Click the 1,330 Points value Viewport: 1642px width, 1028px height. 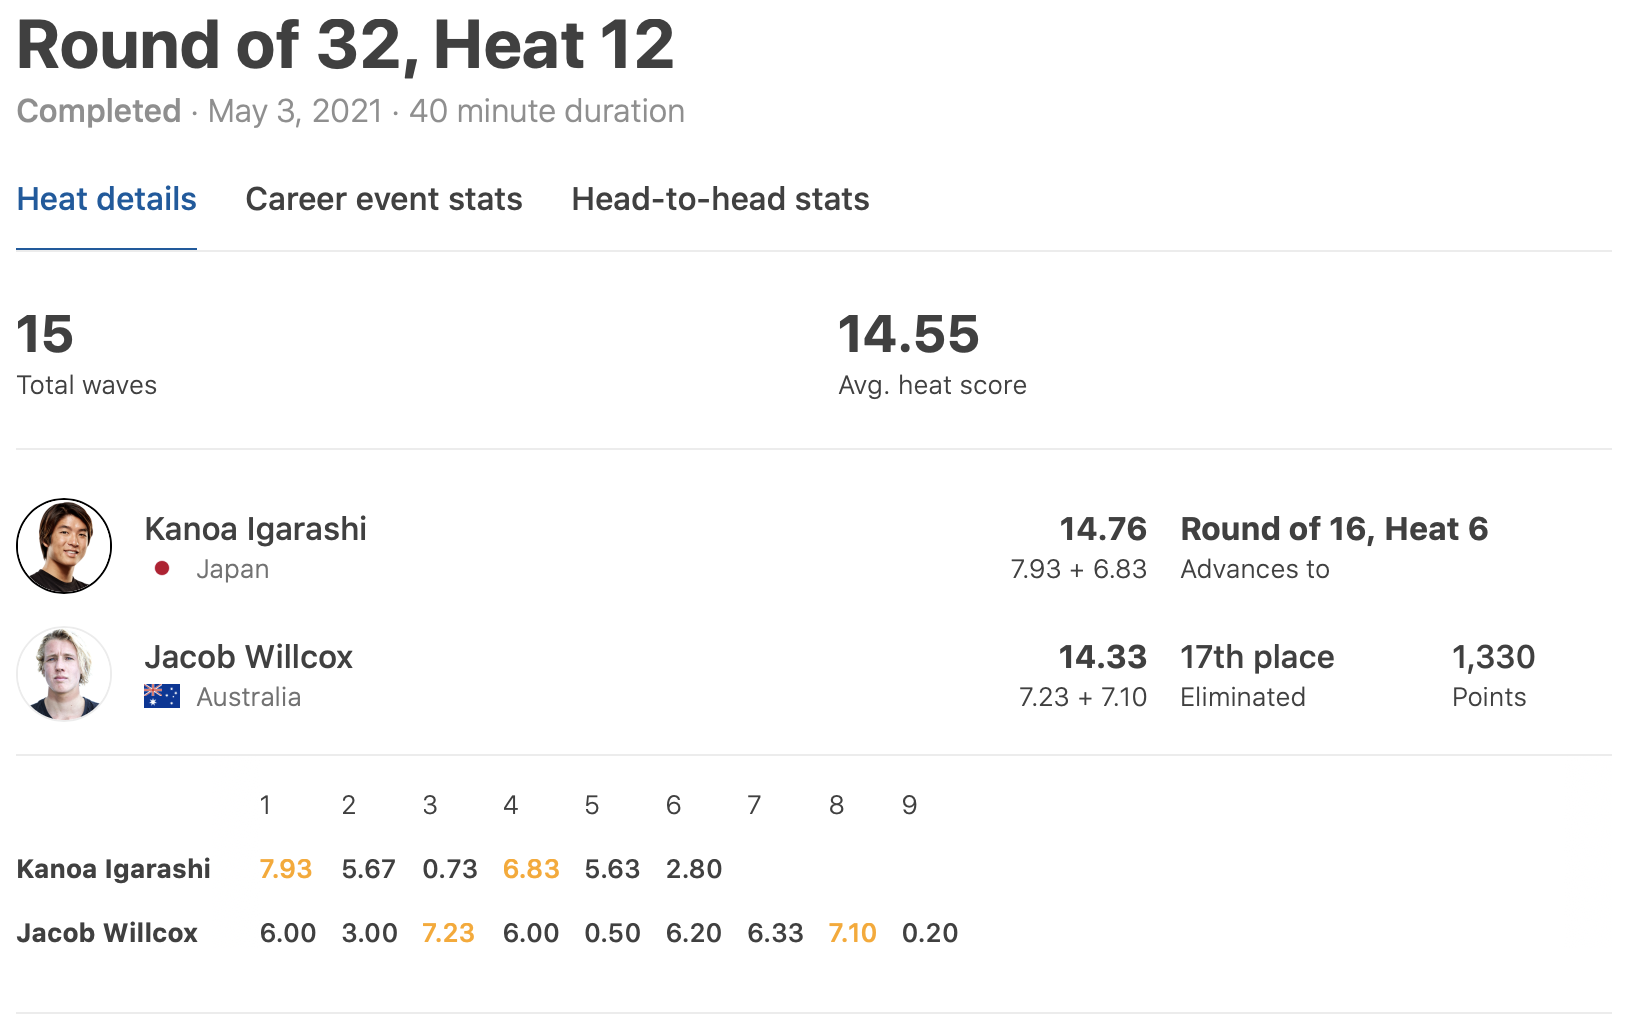1493,657
